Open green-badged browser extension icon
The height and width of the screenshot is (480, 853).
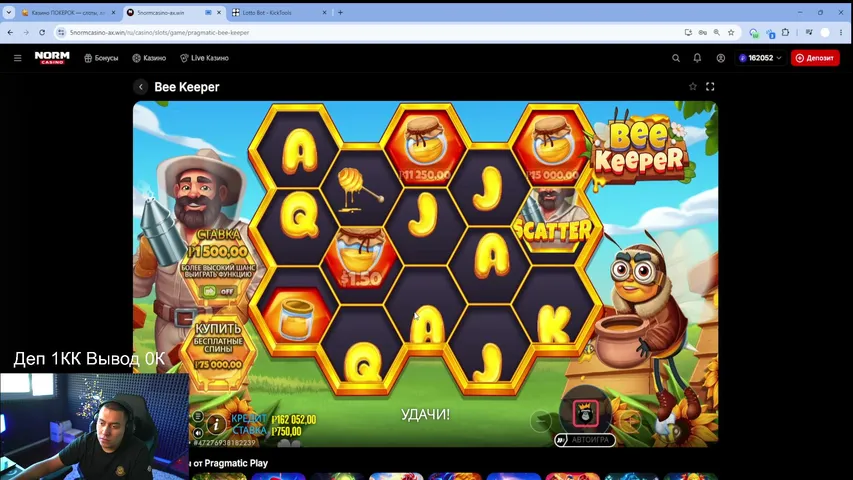tap(753, 33)
